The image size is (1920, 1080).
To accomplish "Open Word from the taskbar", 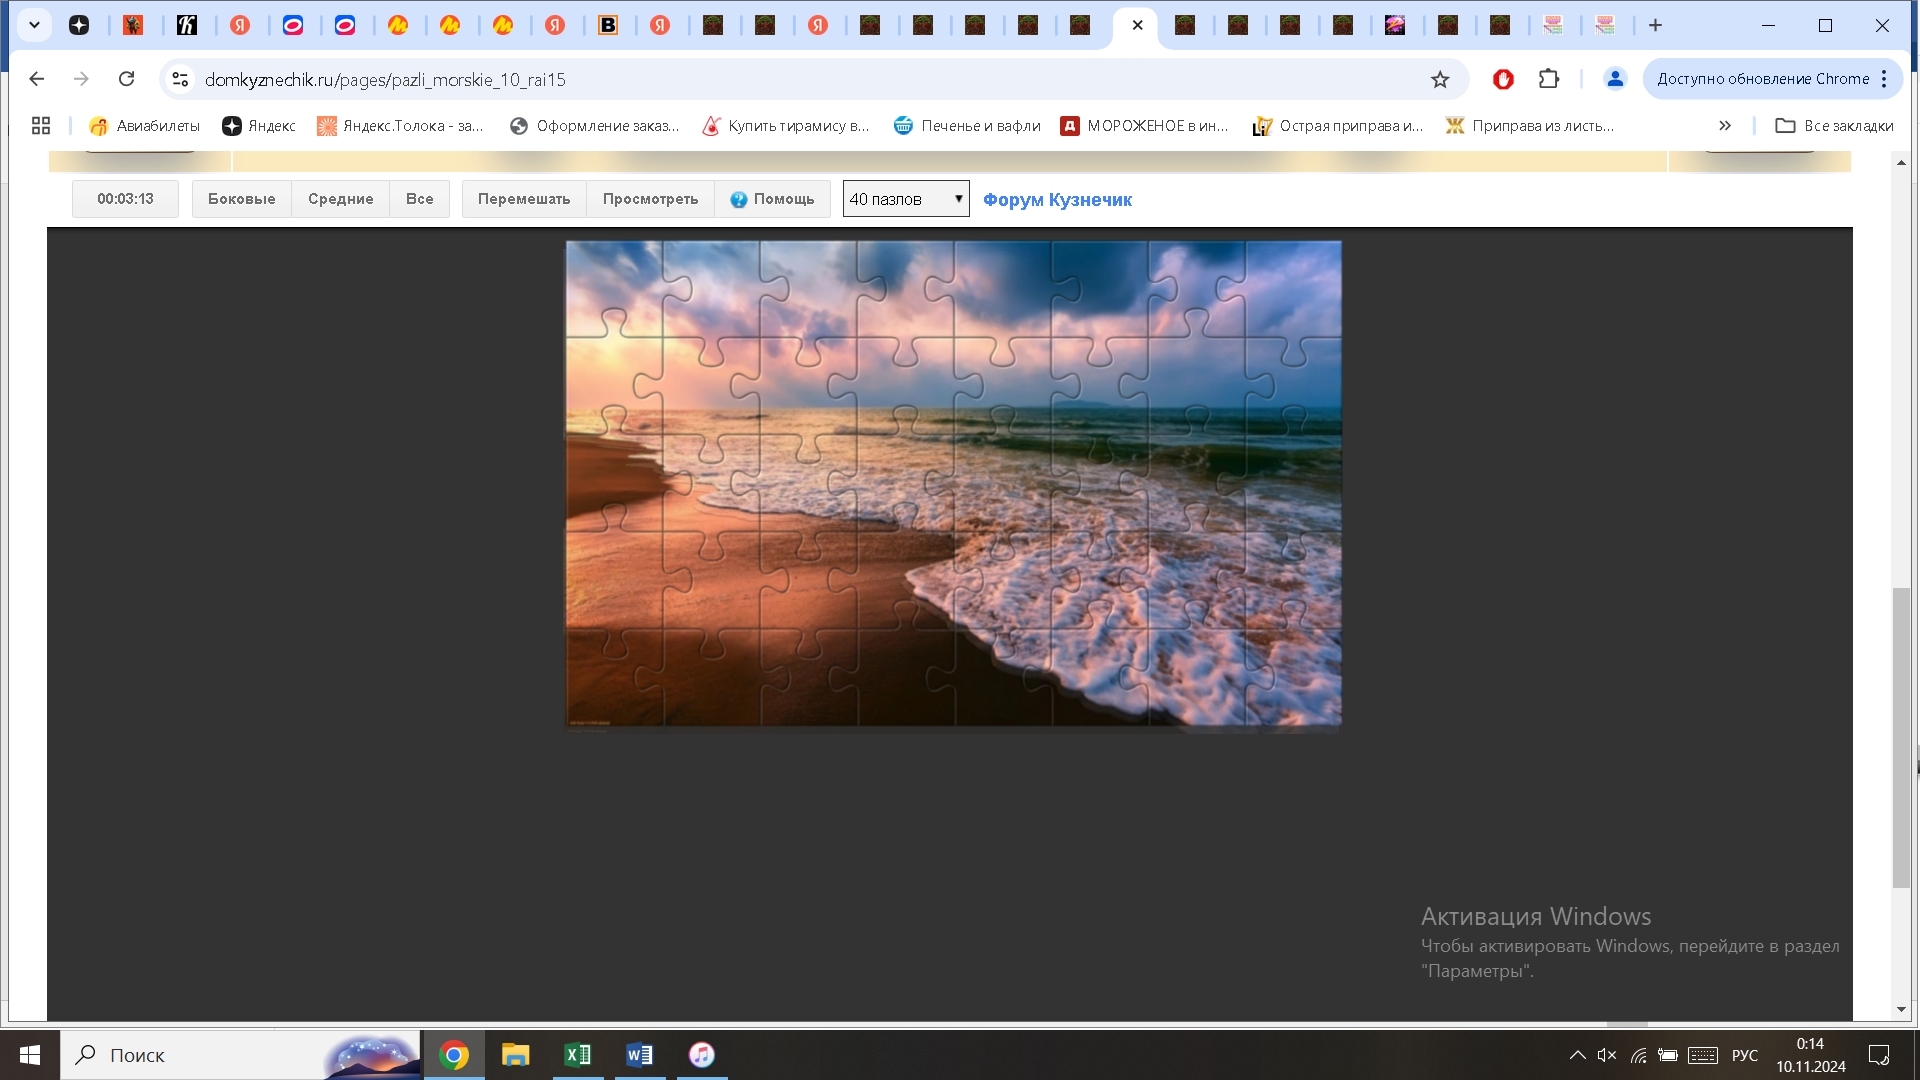I will click(x=640, y=1055).
